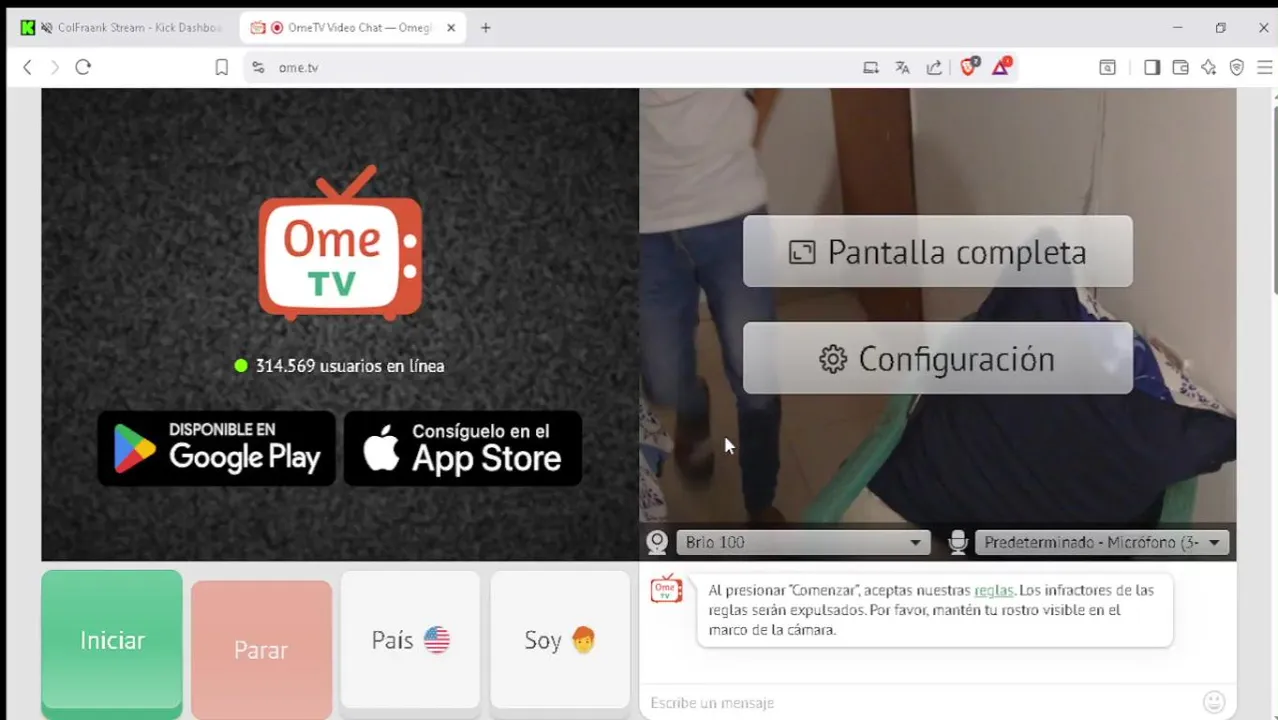Click the cast/media icon in address bar
The height and width of the screenshot is (720, 1278).
871,67
